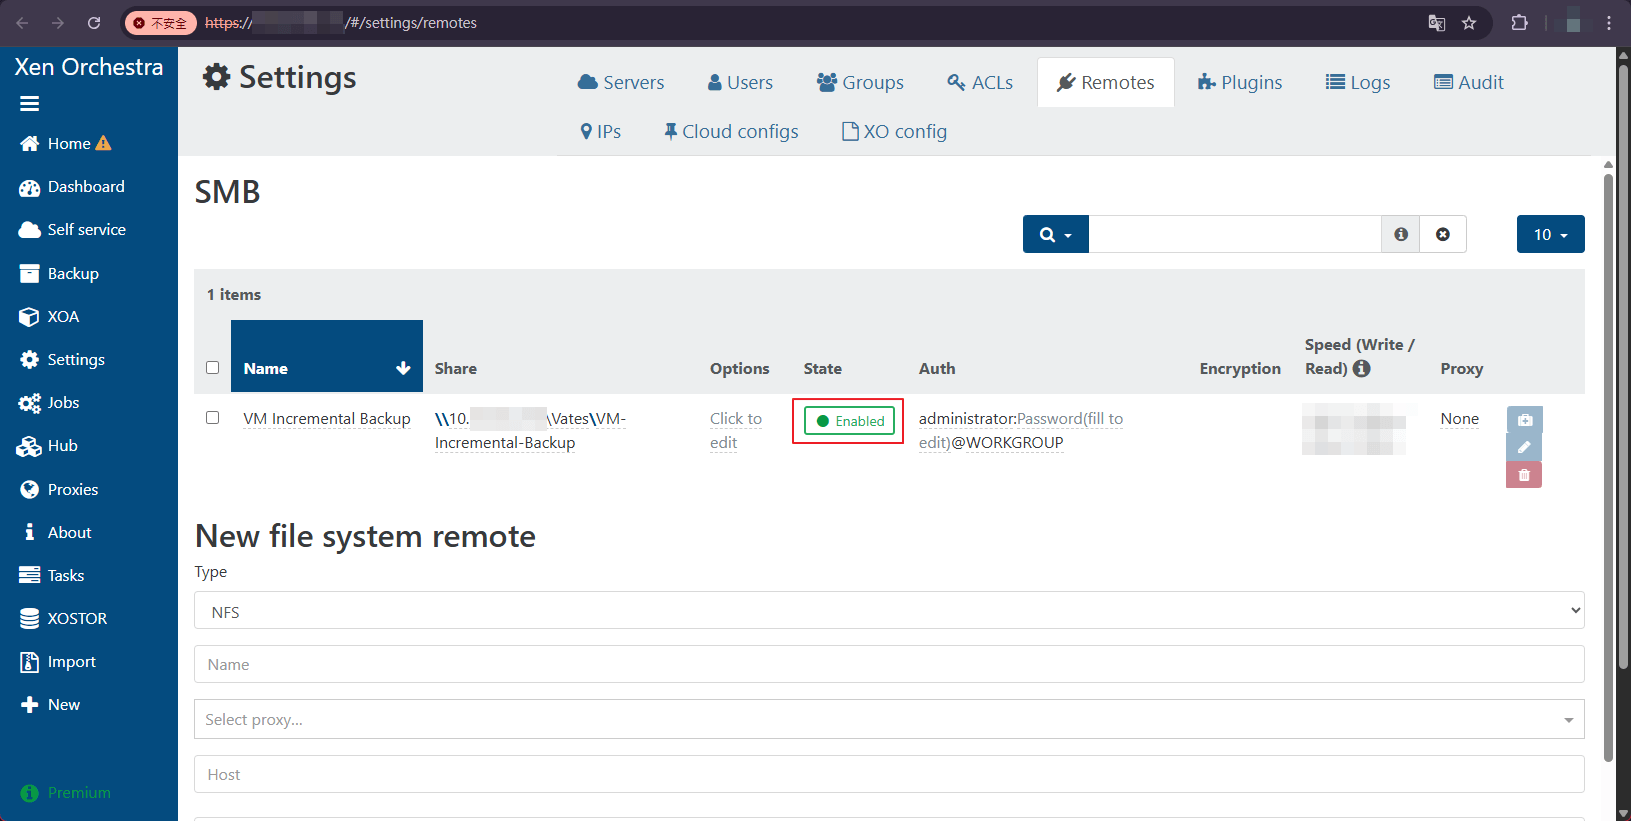1631x821 pixels.
Task: Open the IPs tab
Action: 600,132
